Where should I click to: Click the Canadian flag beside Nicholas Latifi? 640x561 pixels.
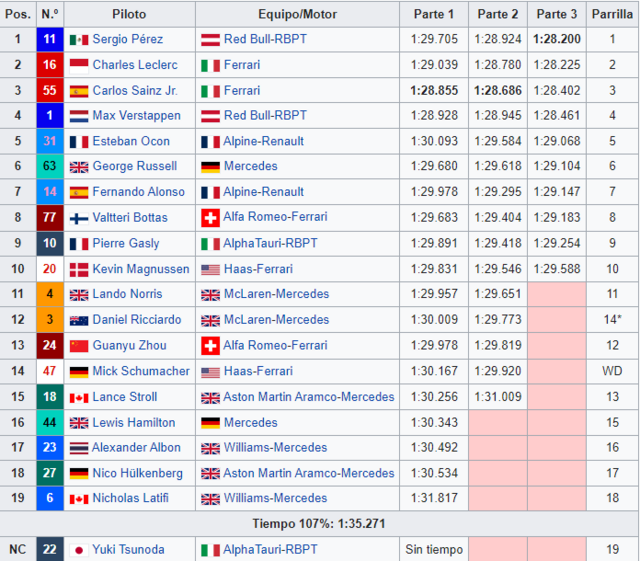79,499
